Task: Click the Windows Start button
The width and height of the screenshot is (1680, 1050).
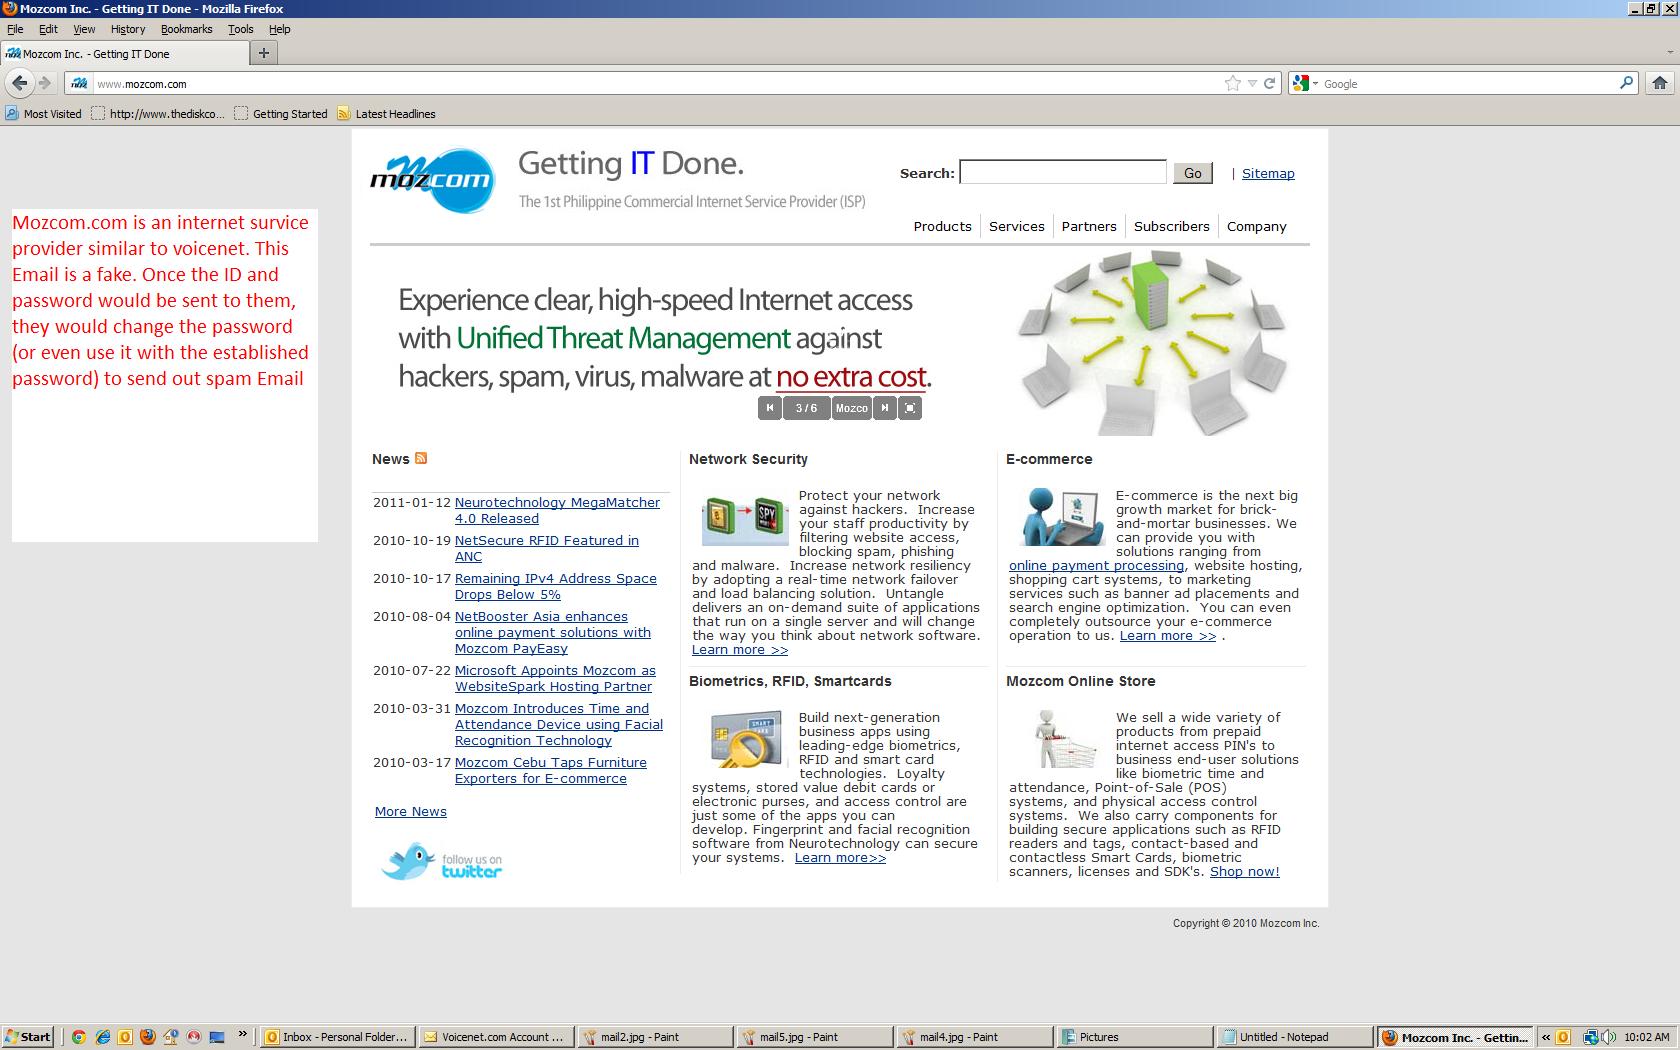Action: click(28, 1037)
